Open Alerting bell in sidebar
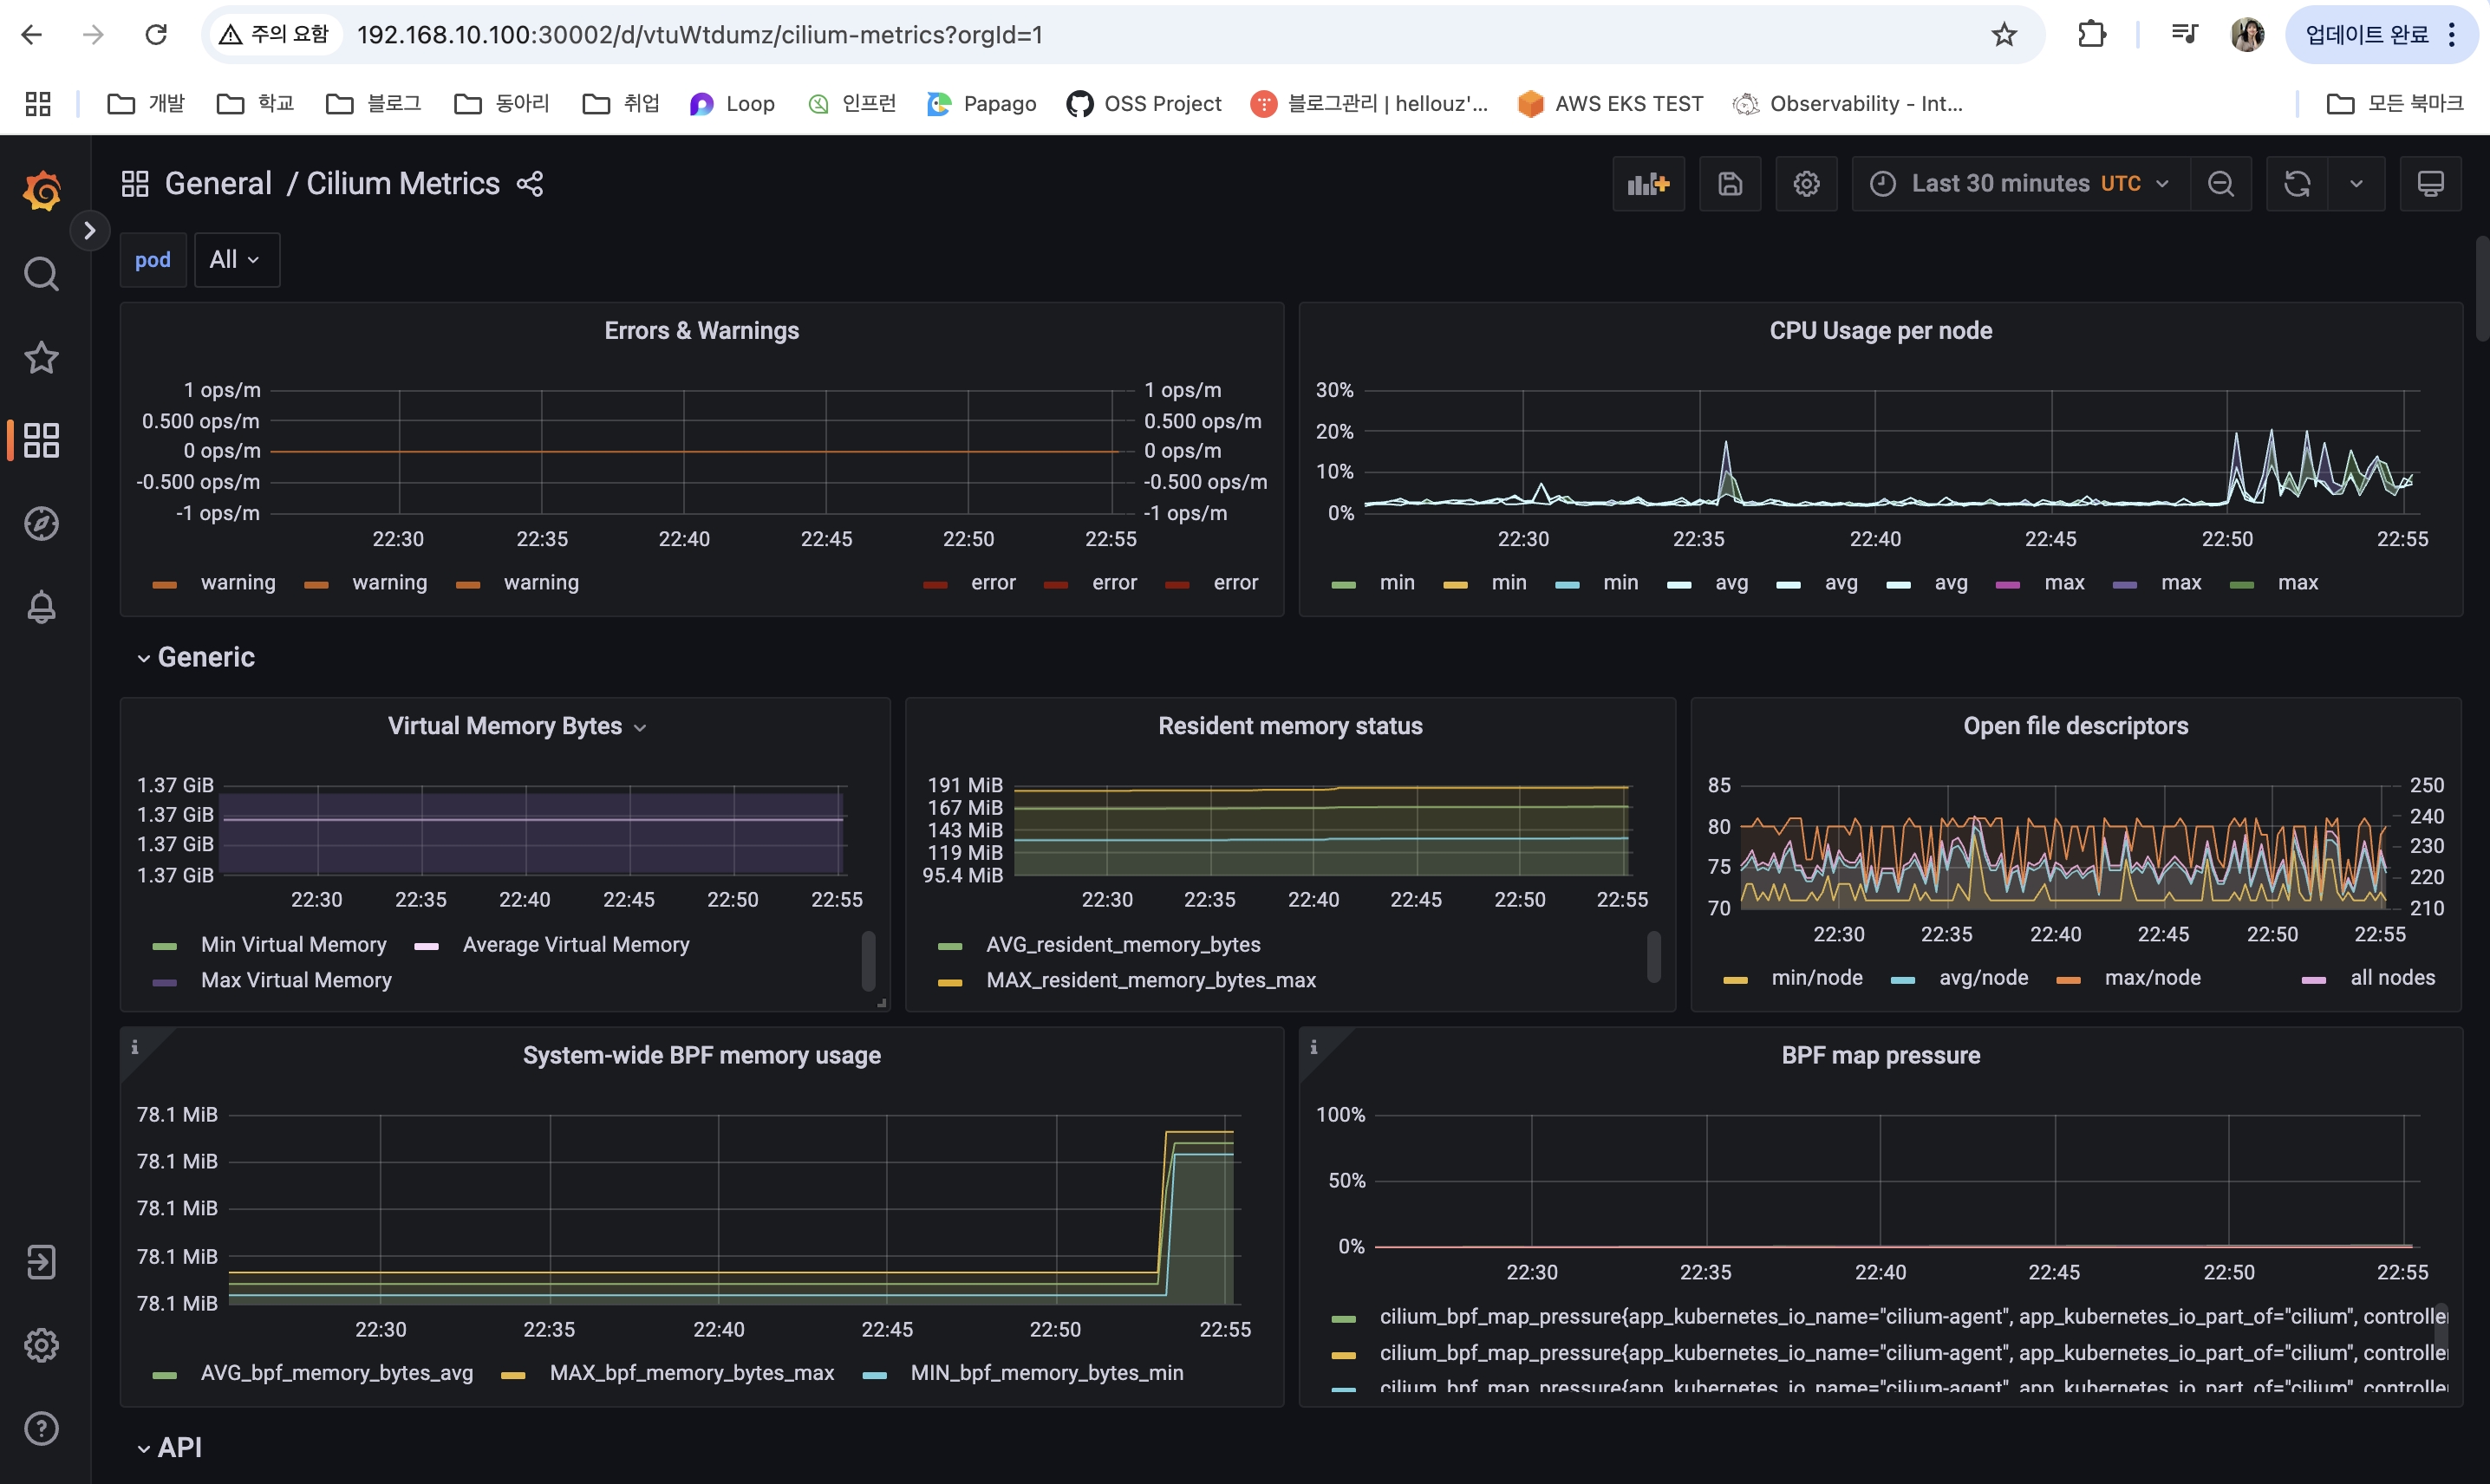The height and width of the screenshot is (1484, 2490). [x=41, y=607]
